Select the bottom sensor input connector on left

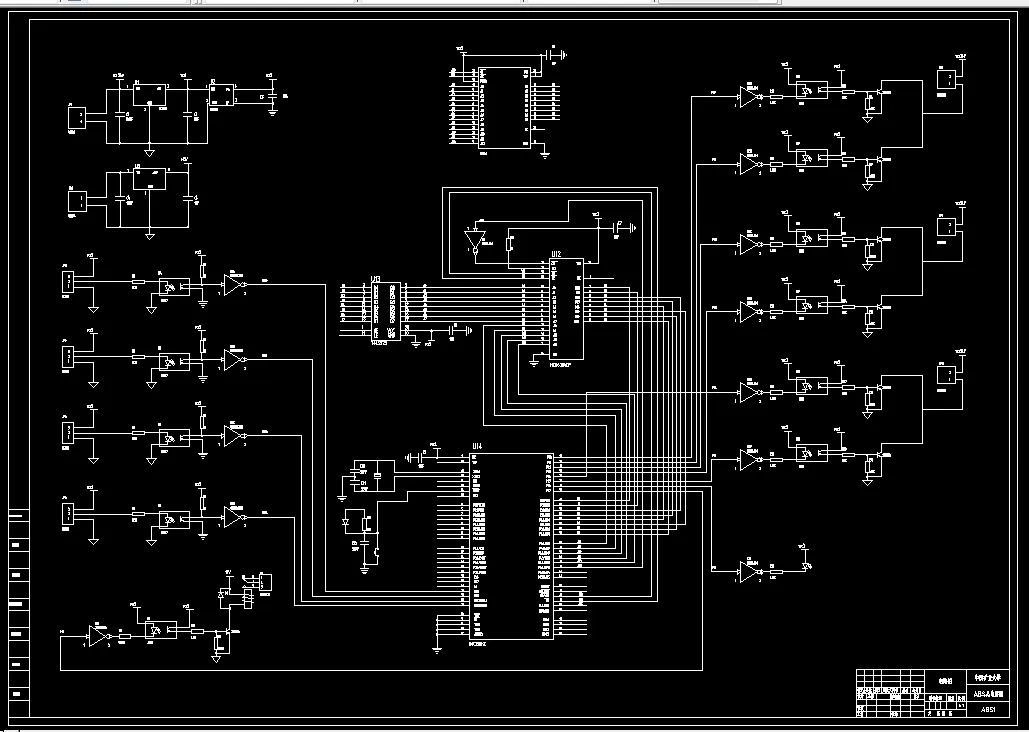pos(68,513)
